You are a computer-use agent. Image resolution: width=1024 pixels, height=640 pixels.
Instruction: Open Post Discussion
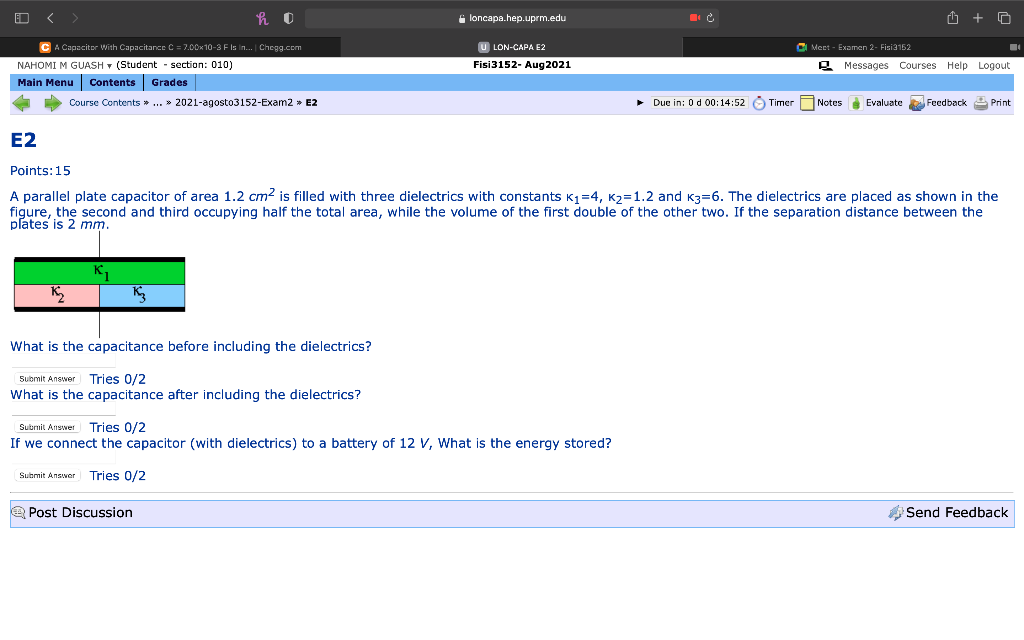tap(73, 512)
